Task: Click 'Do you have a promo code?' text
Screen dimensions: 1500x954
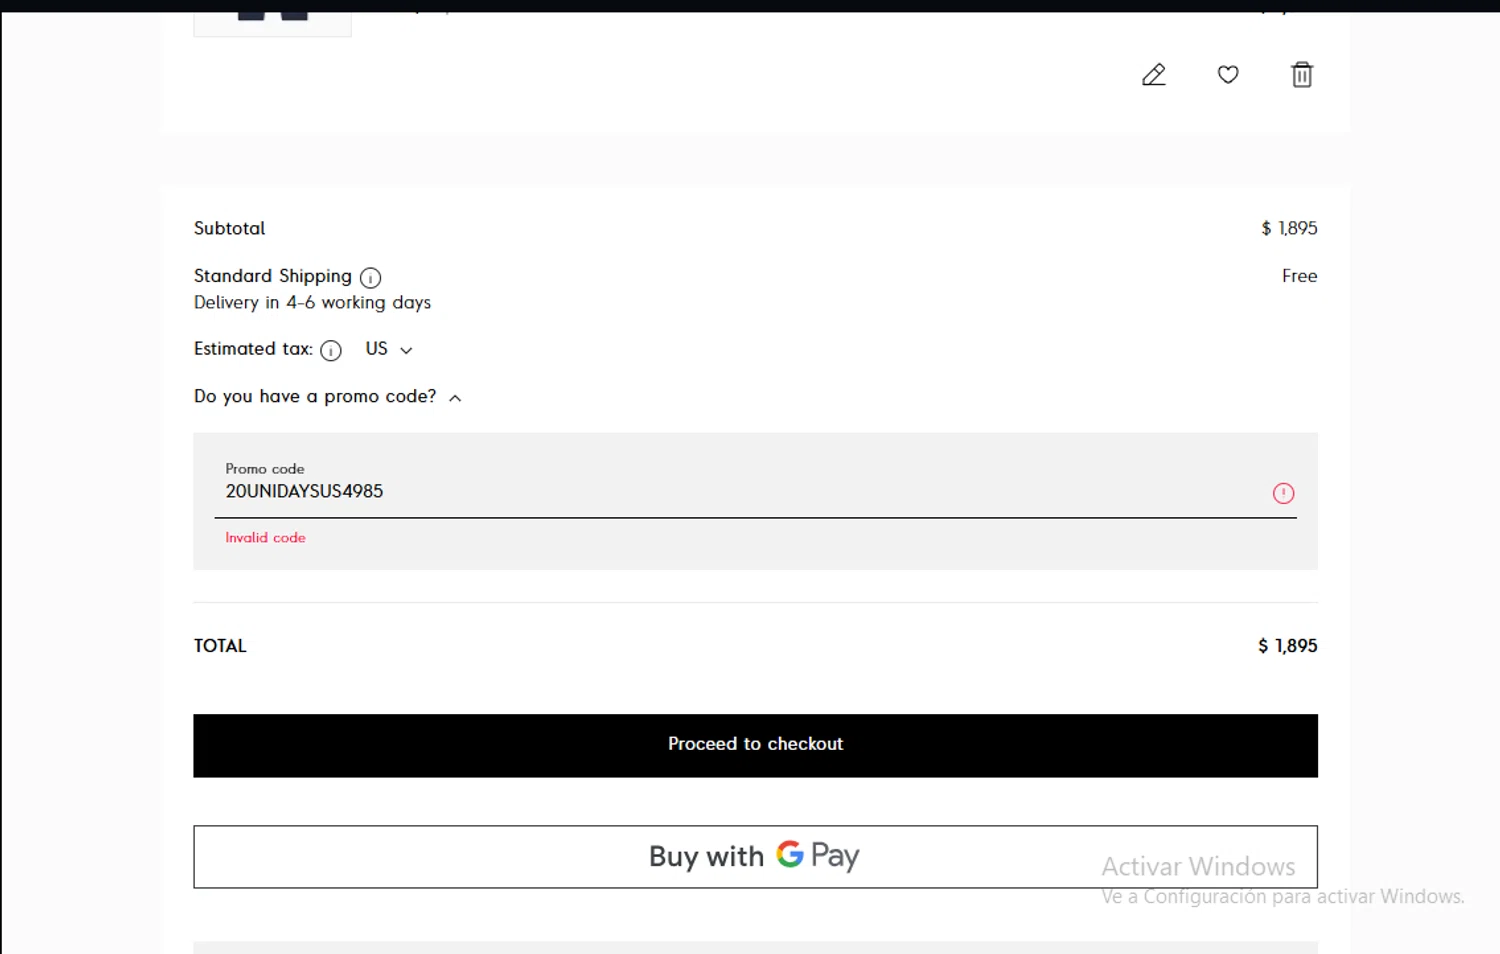Action: 315,396
